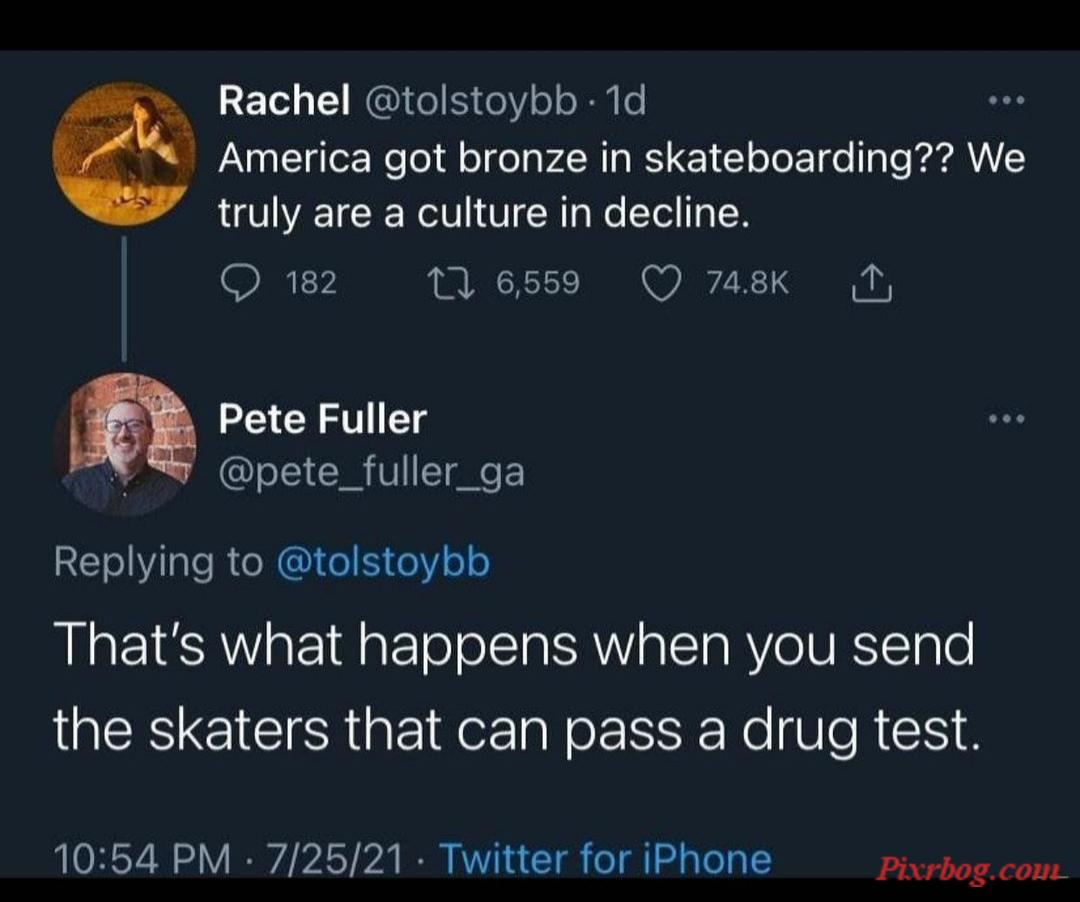Screen dimensions: 1080x902
Task: Open the three-dot menu on Rachel's tweet
Action: [1006, 101]
